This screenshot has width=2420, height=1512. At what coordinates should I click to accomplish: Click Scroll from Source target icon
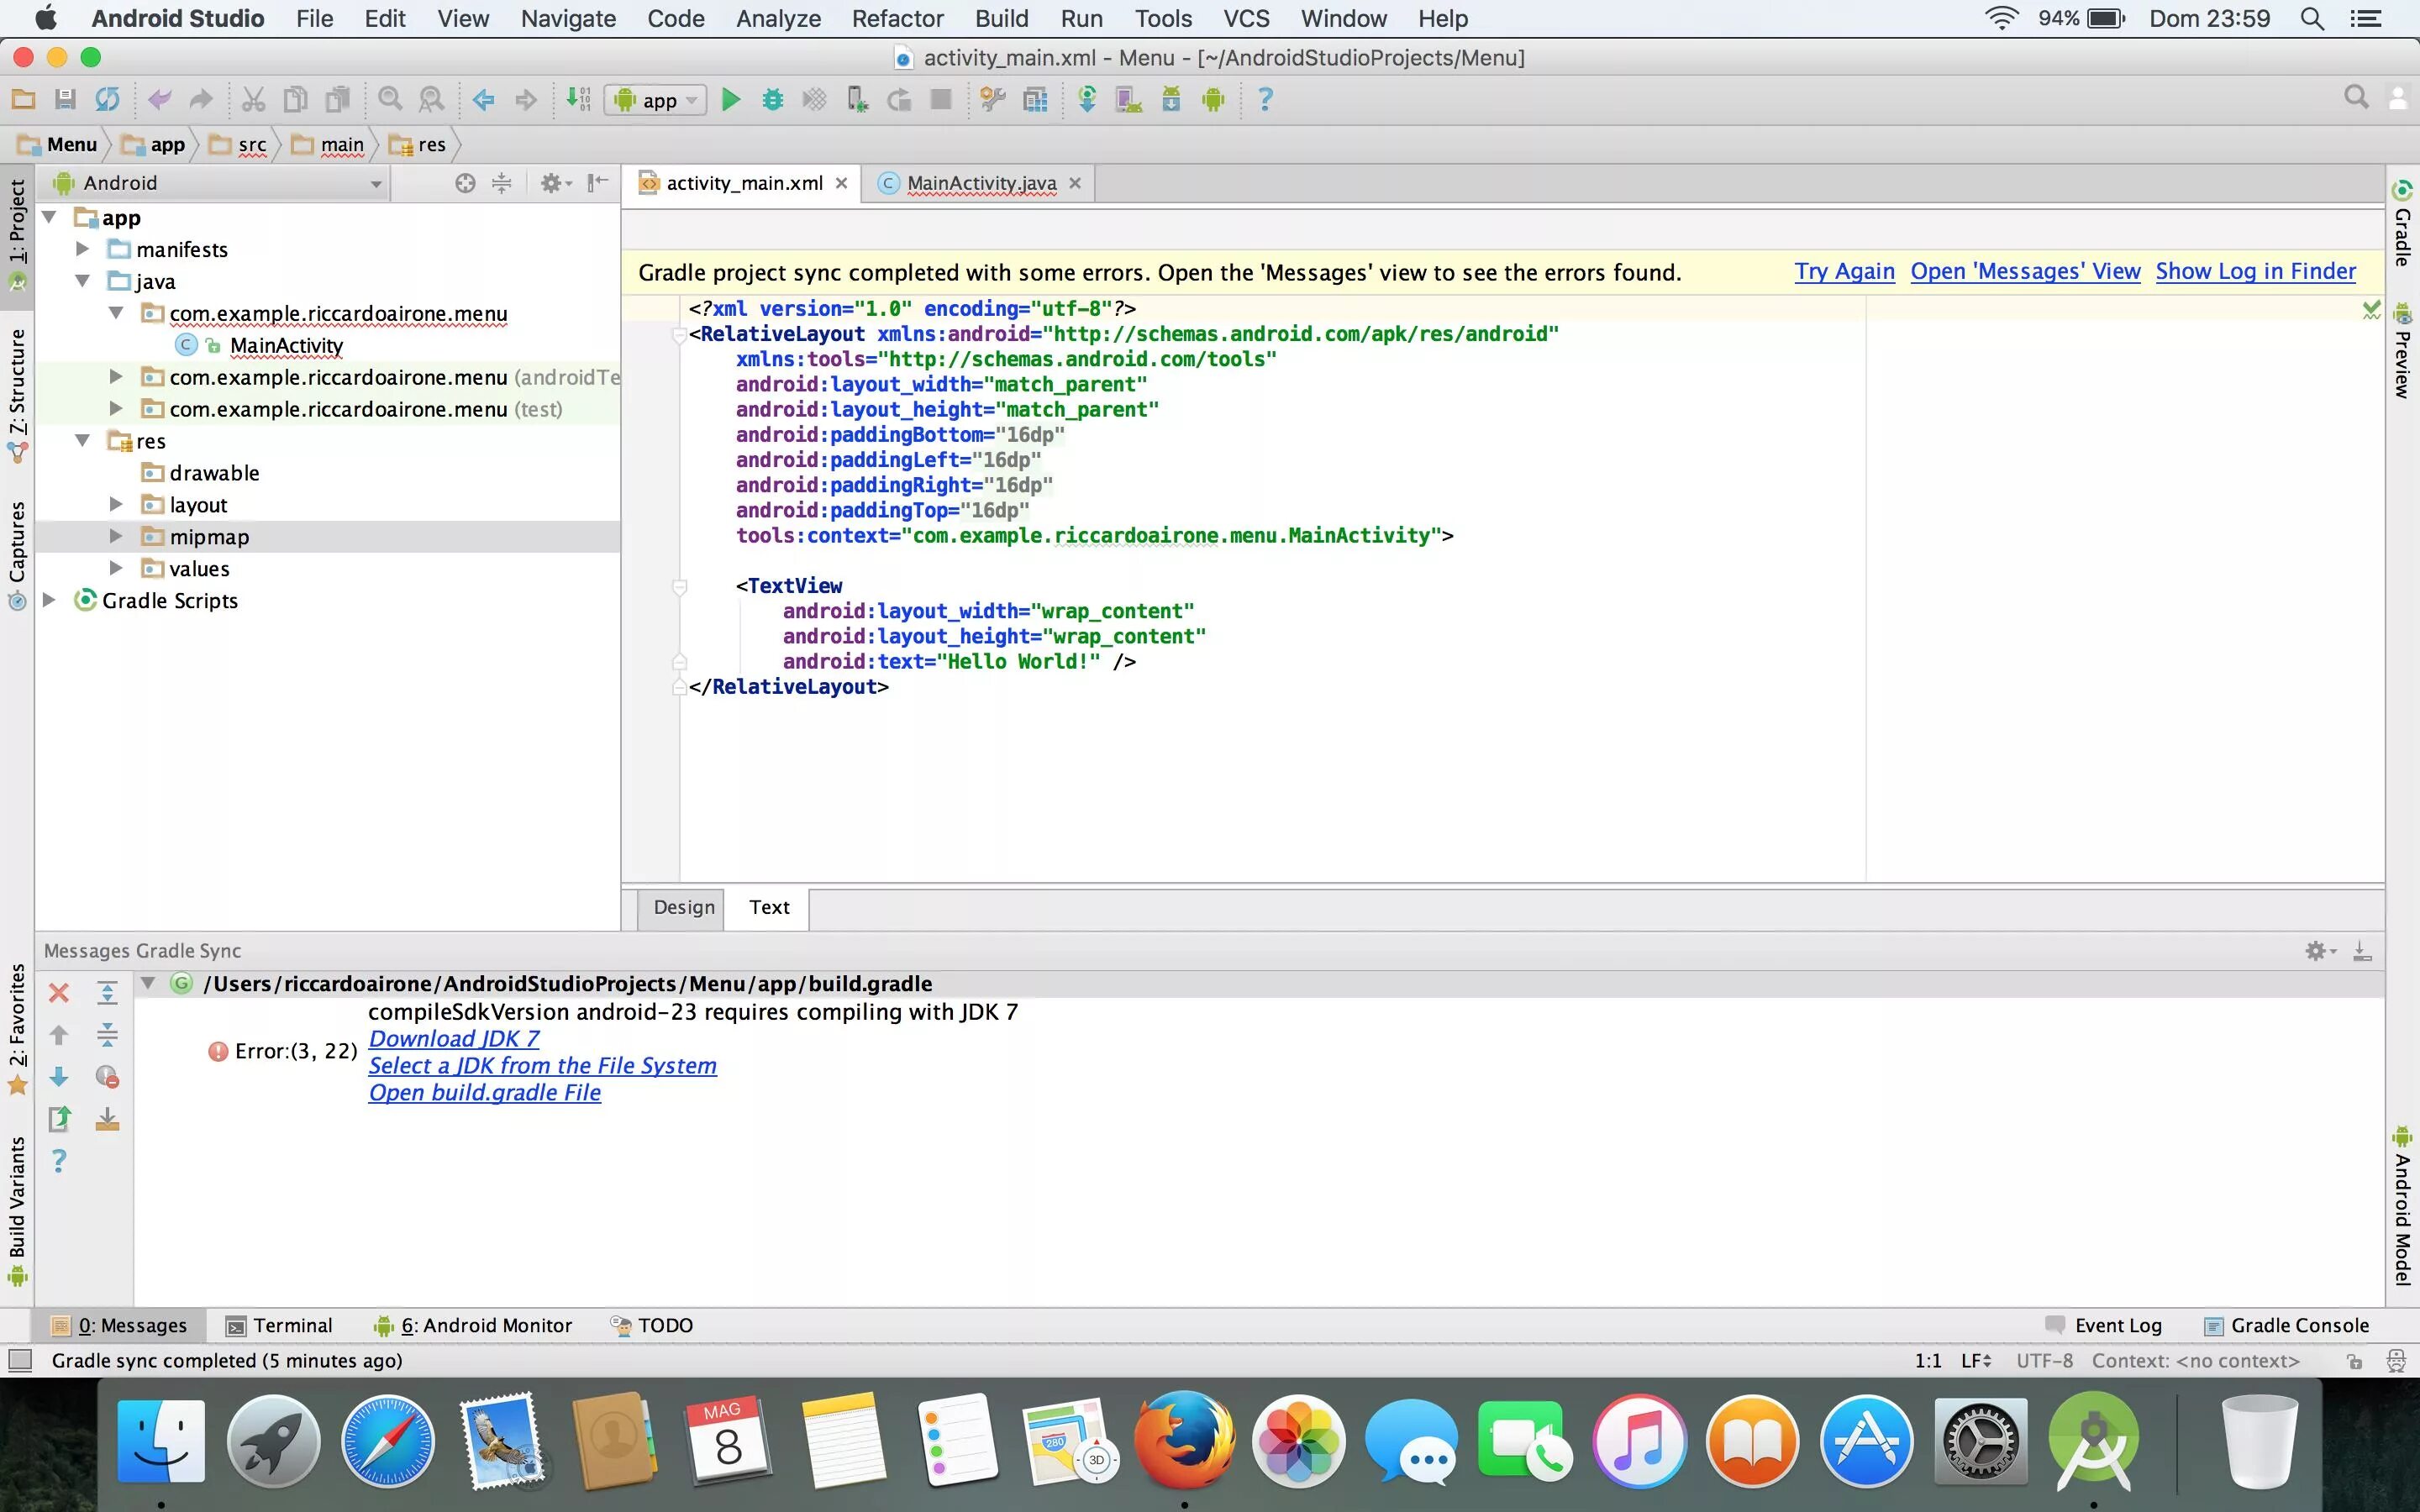pyautogui.click(x=465, y=183)
